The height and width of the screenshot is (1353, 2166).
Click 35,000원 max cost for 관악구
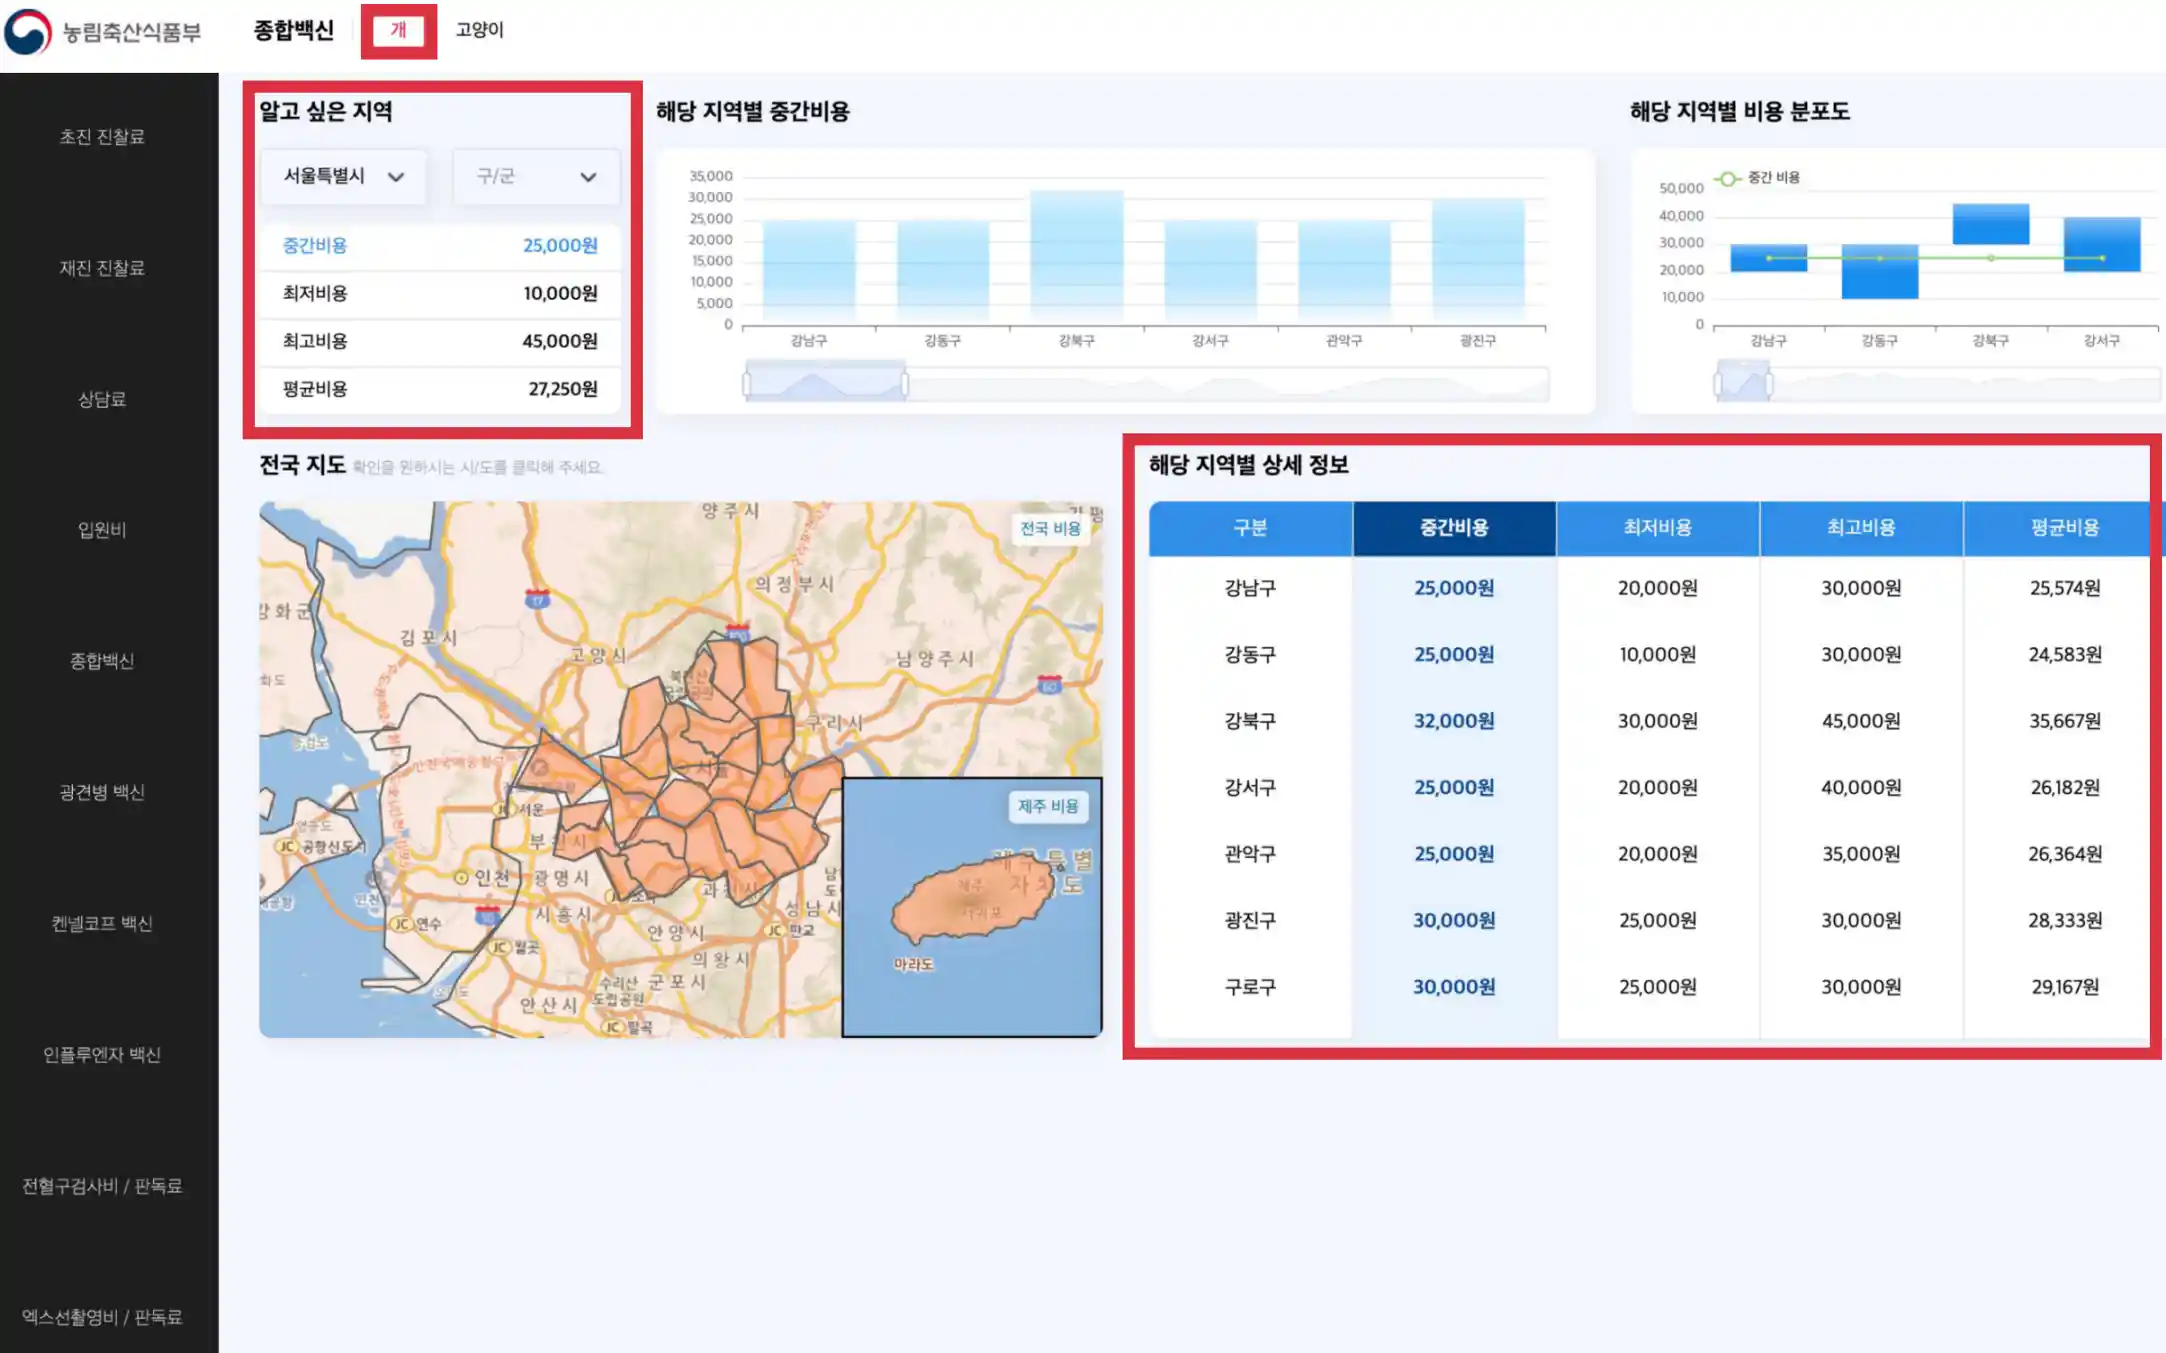point(1861,854)
